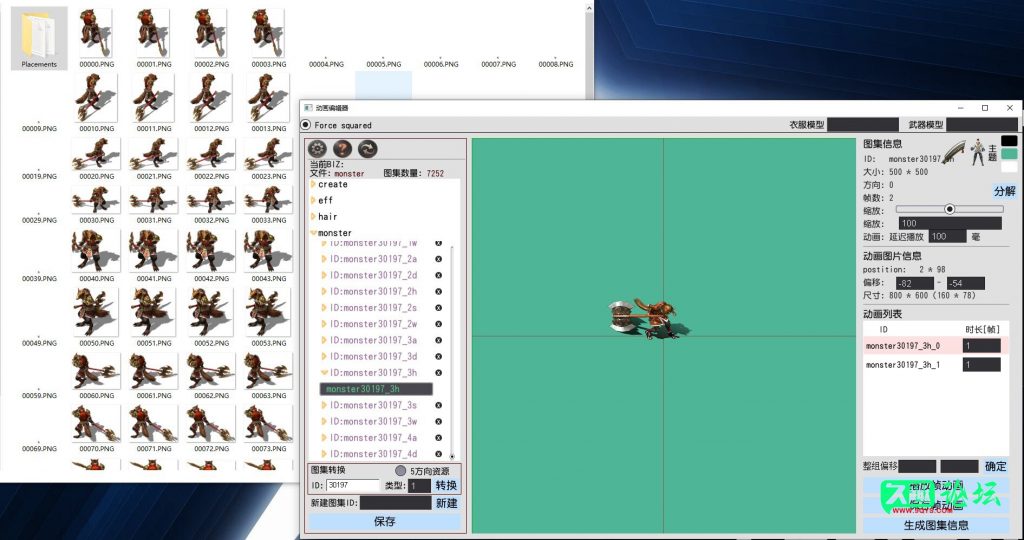Select the monster30197_3h child item

[376, 389]
